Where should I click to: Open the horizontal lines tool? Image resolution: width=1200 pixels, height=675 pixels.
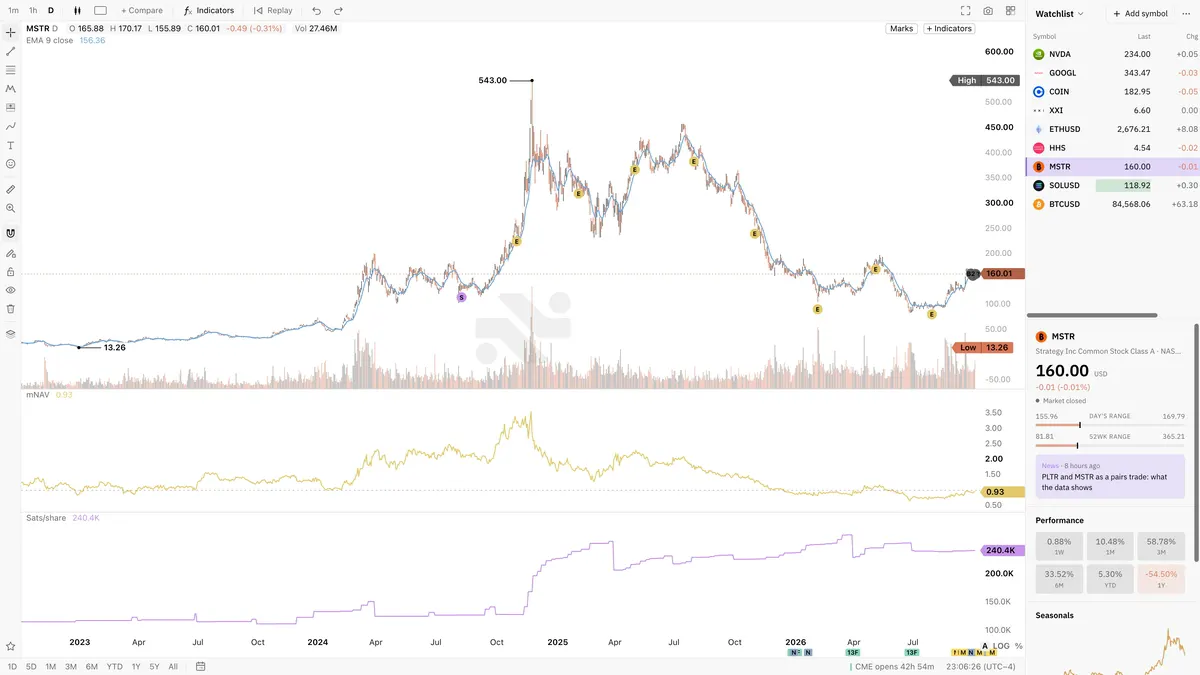coord(10,70)
